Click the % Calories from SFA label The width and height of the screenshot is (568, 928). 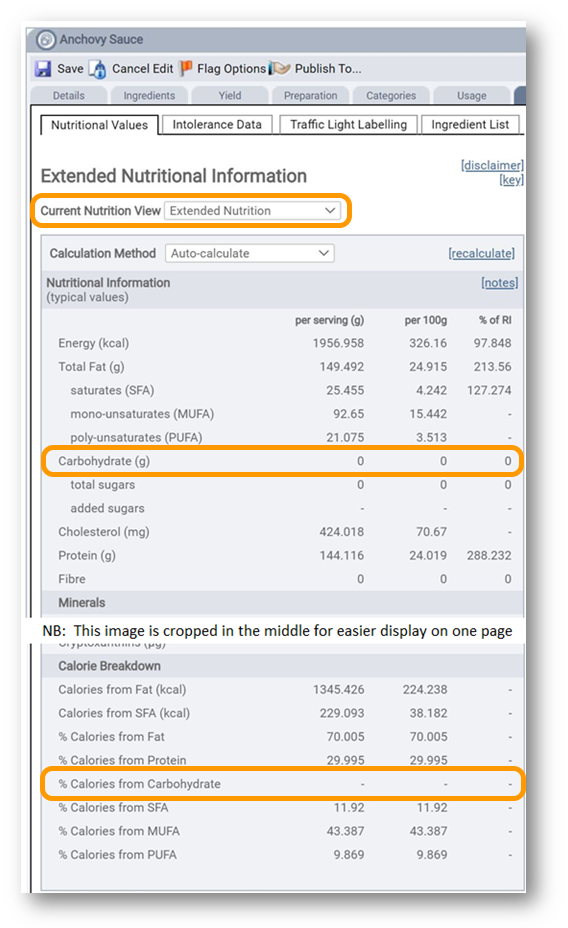point(113,808)
